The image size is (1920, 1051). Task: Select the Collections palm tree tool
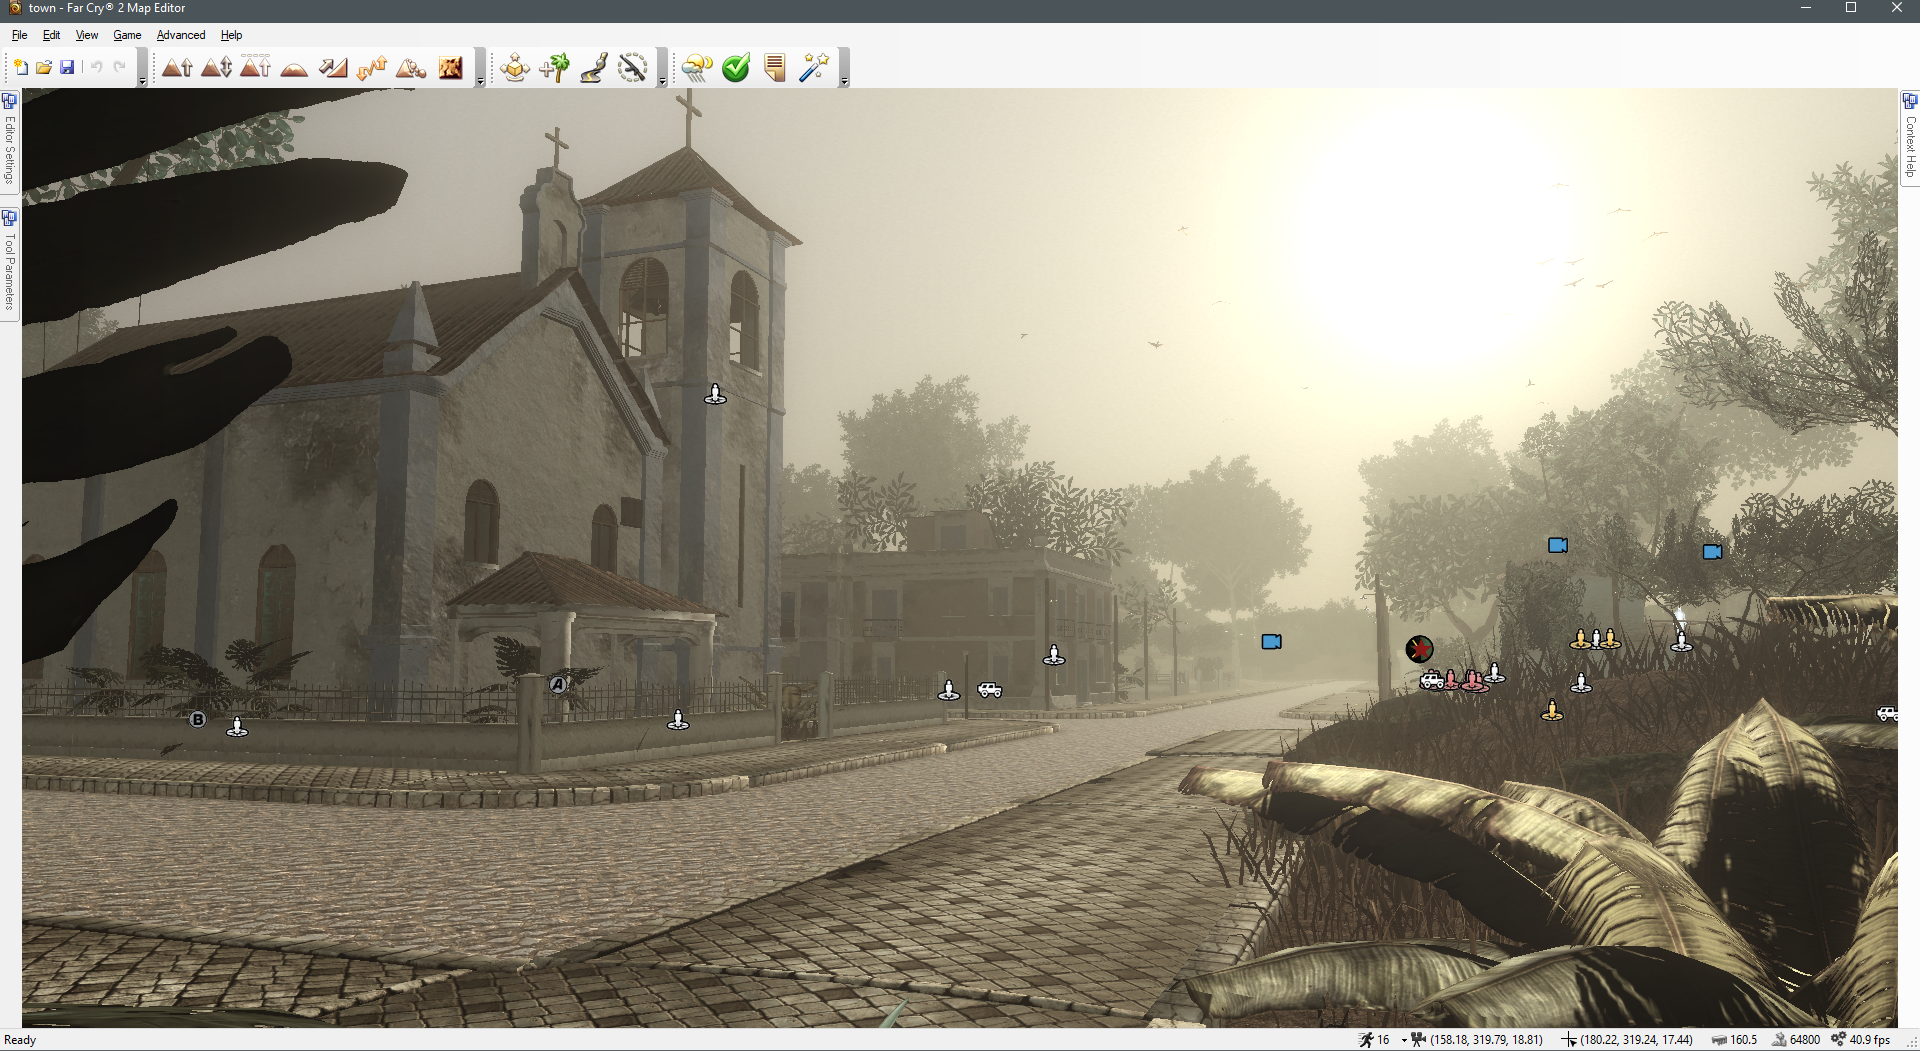554,67
